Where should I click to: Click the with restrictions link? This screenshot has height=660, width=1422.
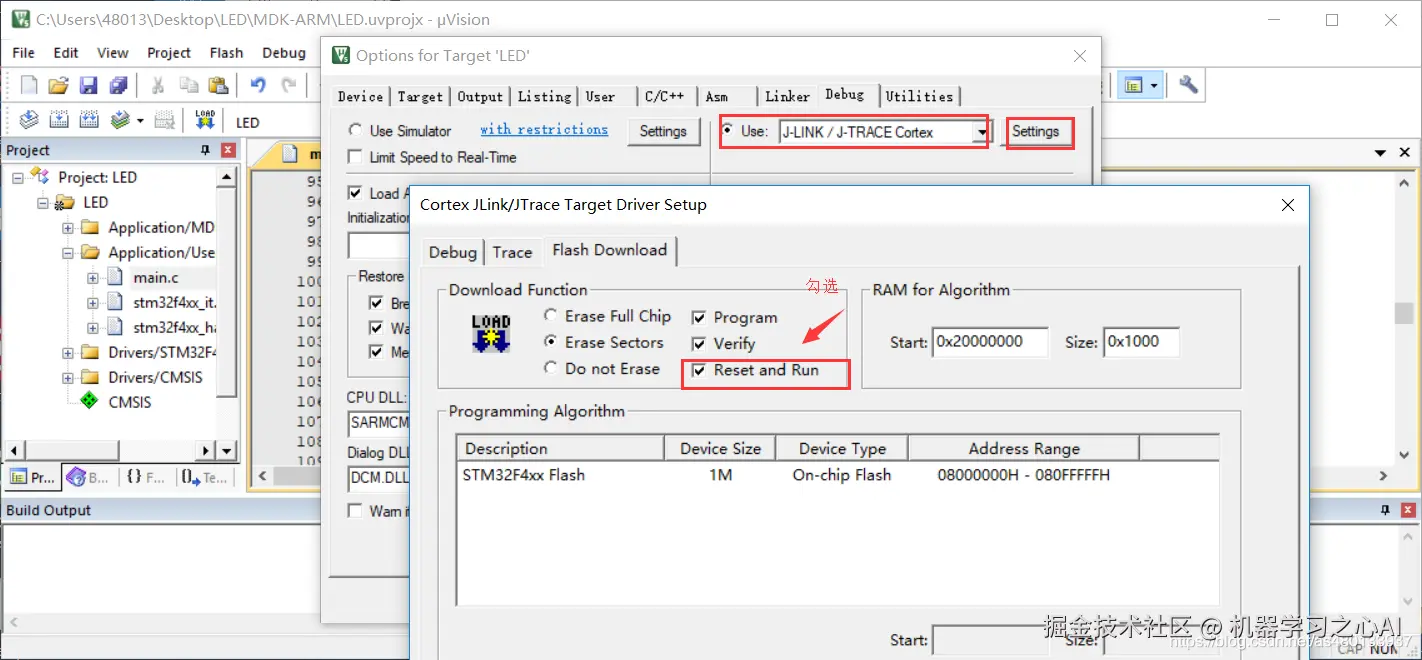point(544,129)
